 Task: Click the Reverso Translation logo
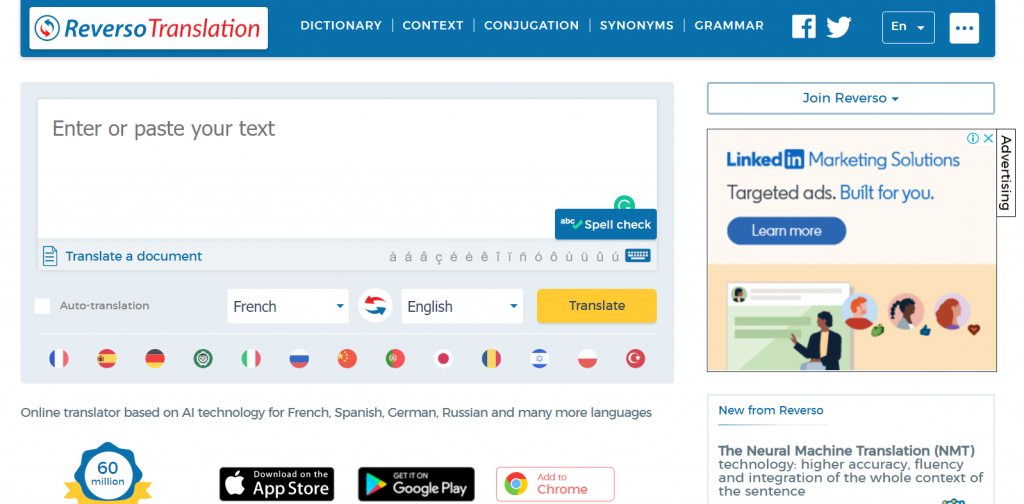149,28
